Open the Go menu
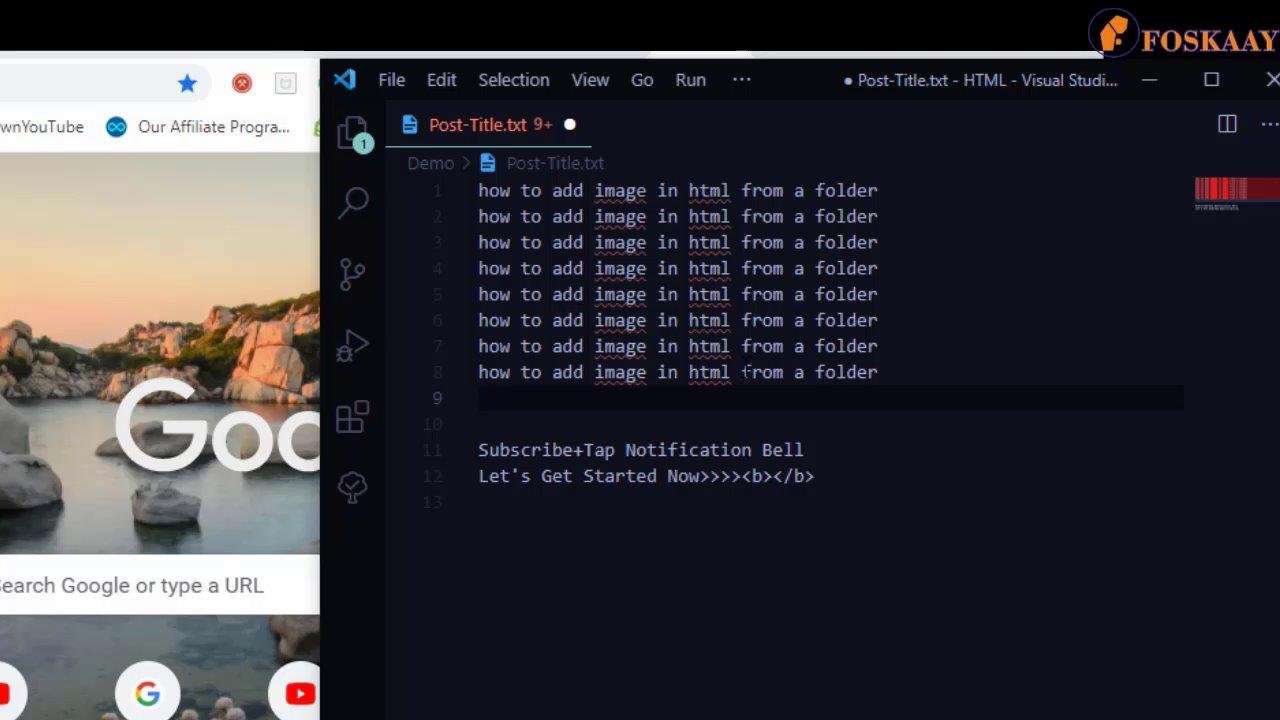The height and width of the screenshot is (720, 1280). click(x=641, y=80)
